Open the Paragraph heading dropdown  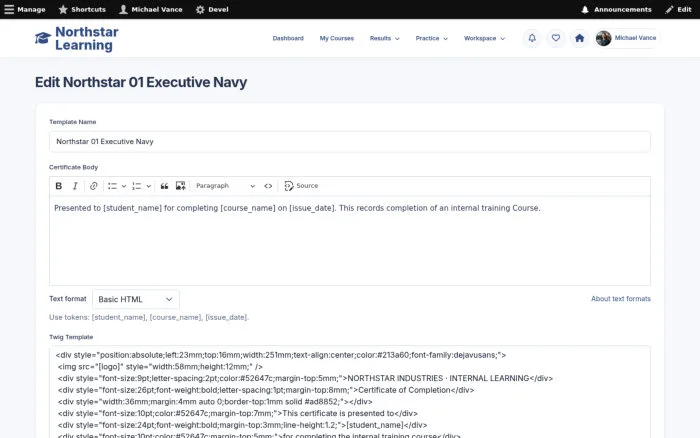(x=225, y=186)
